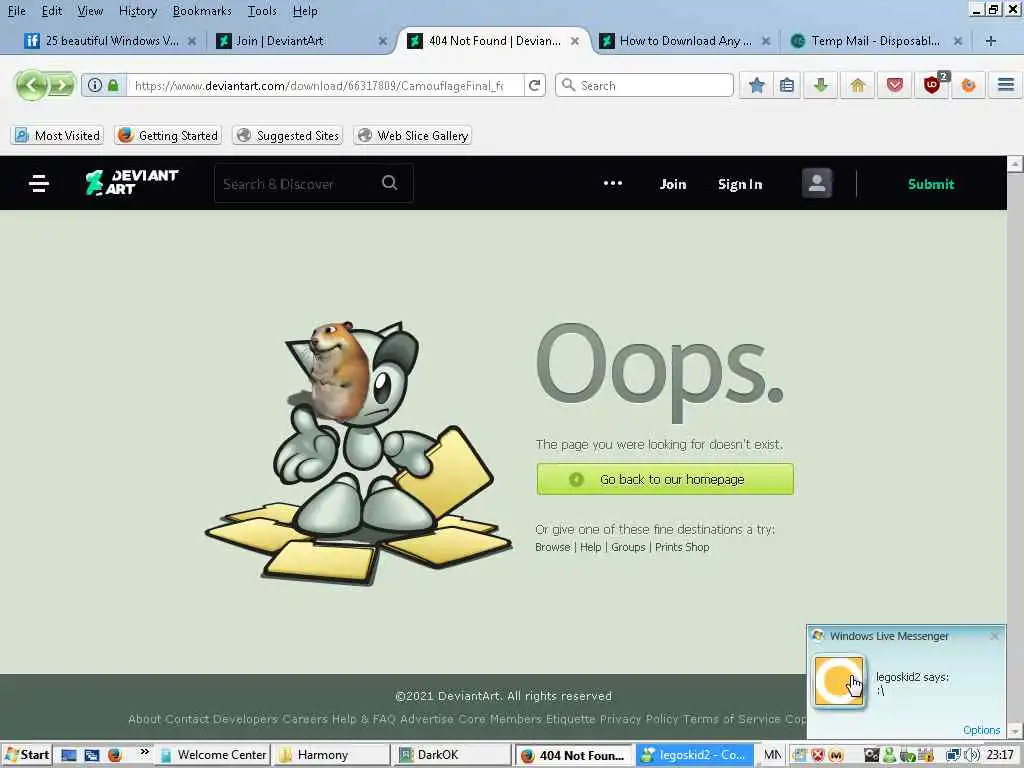
Task: Open the Browse link
Action: pyautogui.click(x=552, y=547)
